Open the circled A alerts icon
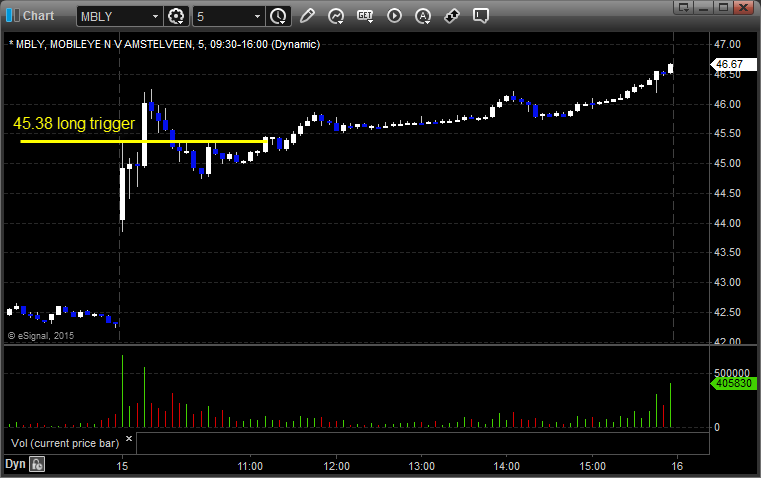This screenshot has width=761, height=478. tap(423, 16)
